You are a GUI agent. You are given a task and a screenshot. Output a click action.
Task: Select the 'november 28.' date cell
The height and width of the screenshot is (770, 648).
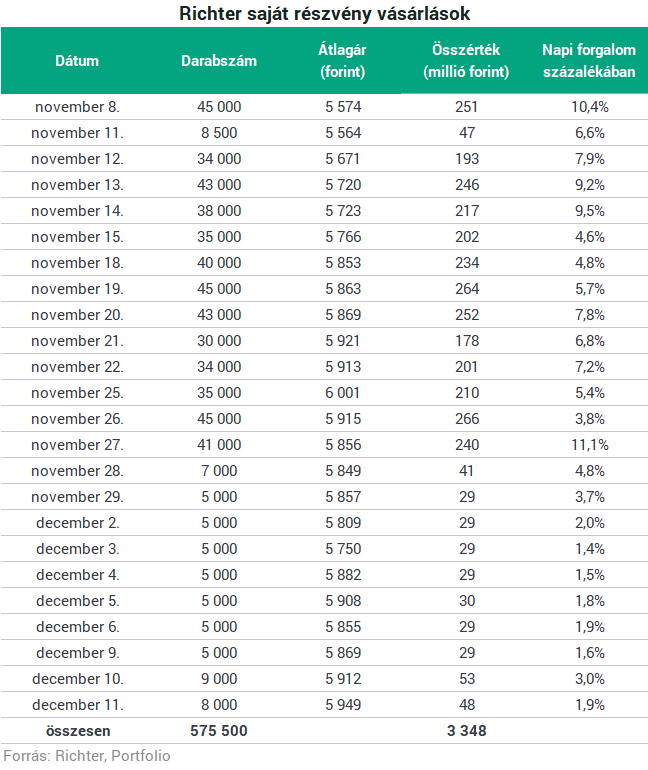click(x=78, y=471)
